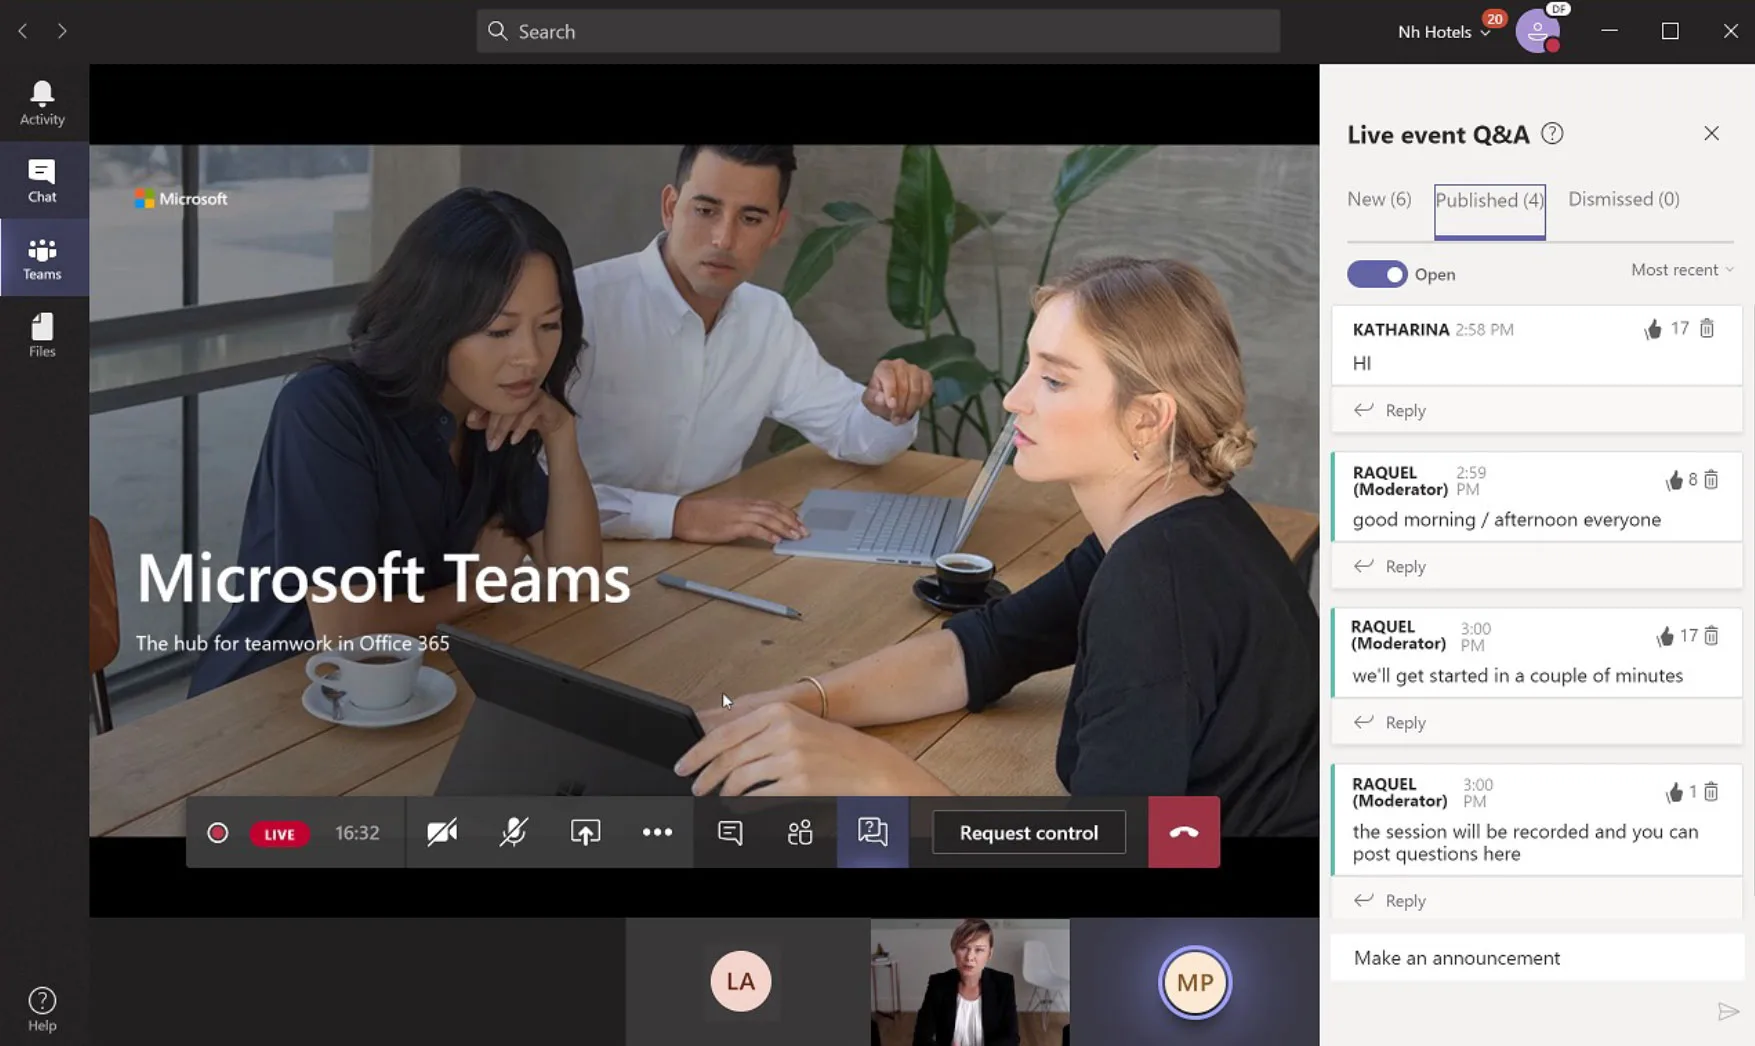Like the 'session will be recorded' message
1755x1046 pixels.
pyautogui.click(x=1674, y=793)
